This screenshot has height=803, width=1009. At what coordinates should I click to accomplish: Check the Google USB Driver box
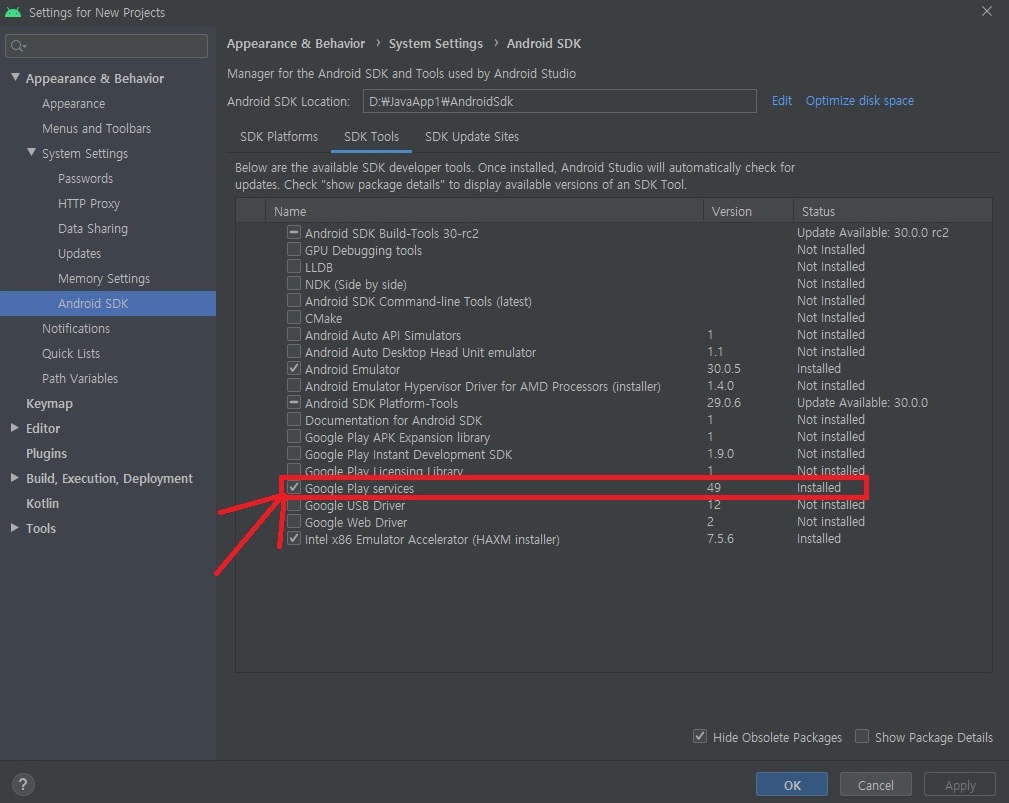click(x=293, y=505)
